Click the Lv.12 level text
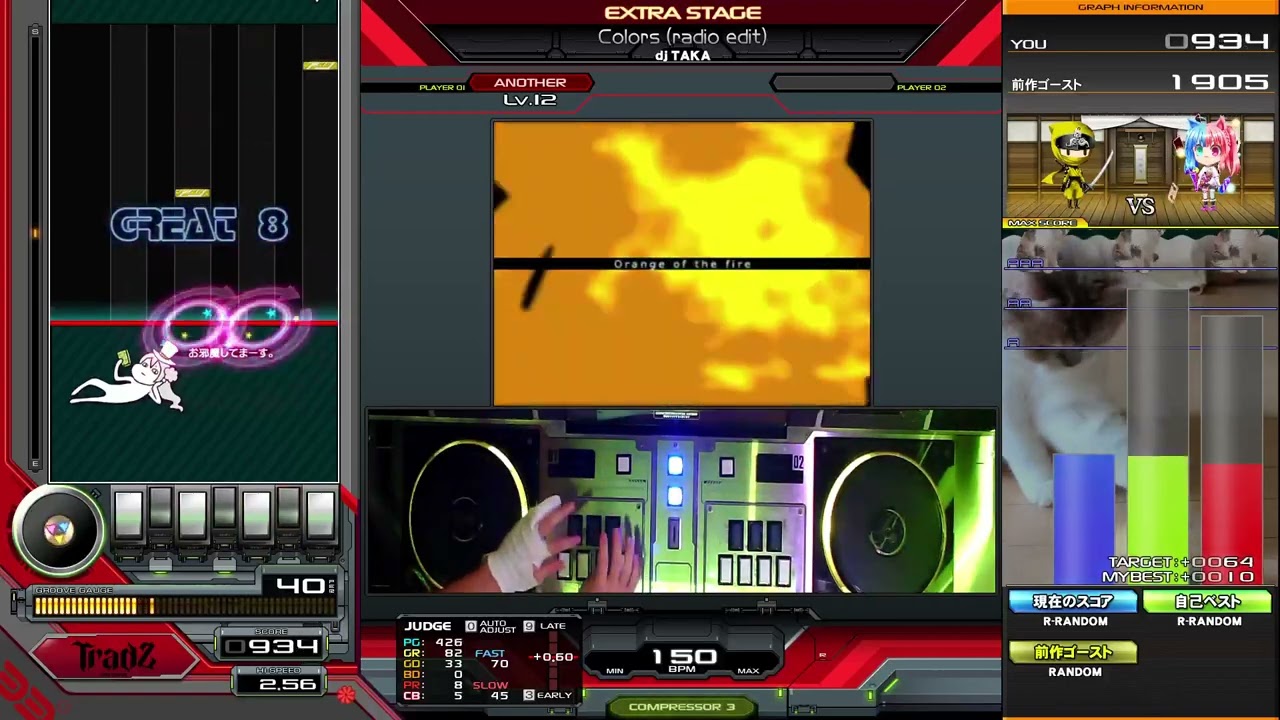 530,100
